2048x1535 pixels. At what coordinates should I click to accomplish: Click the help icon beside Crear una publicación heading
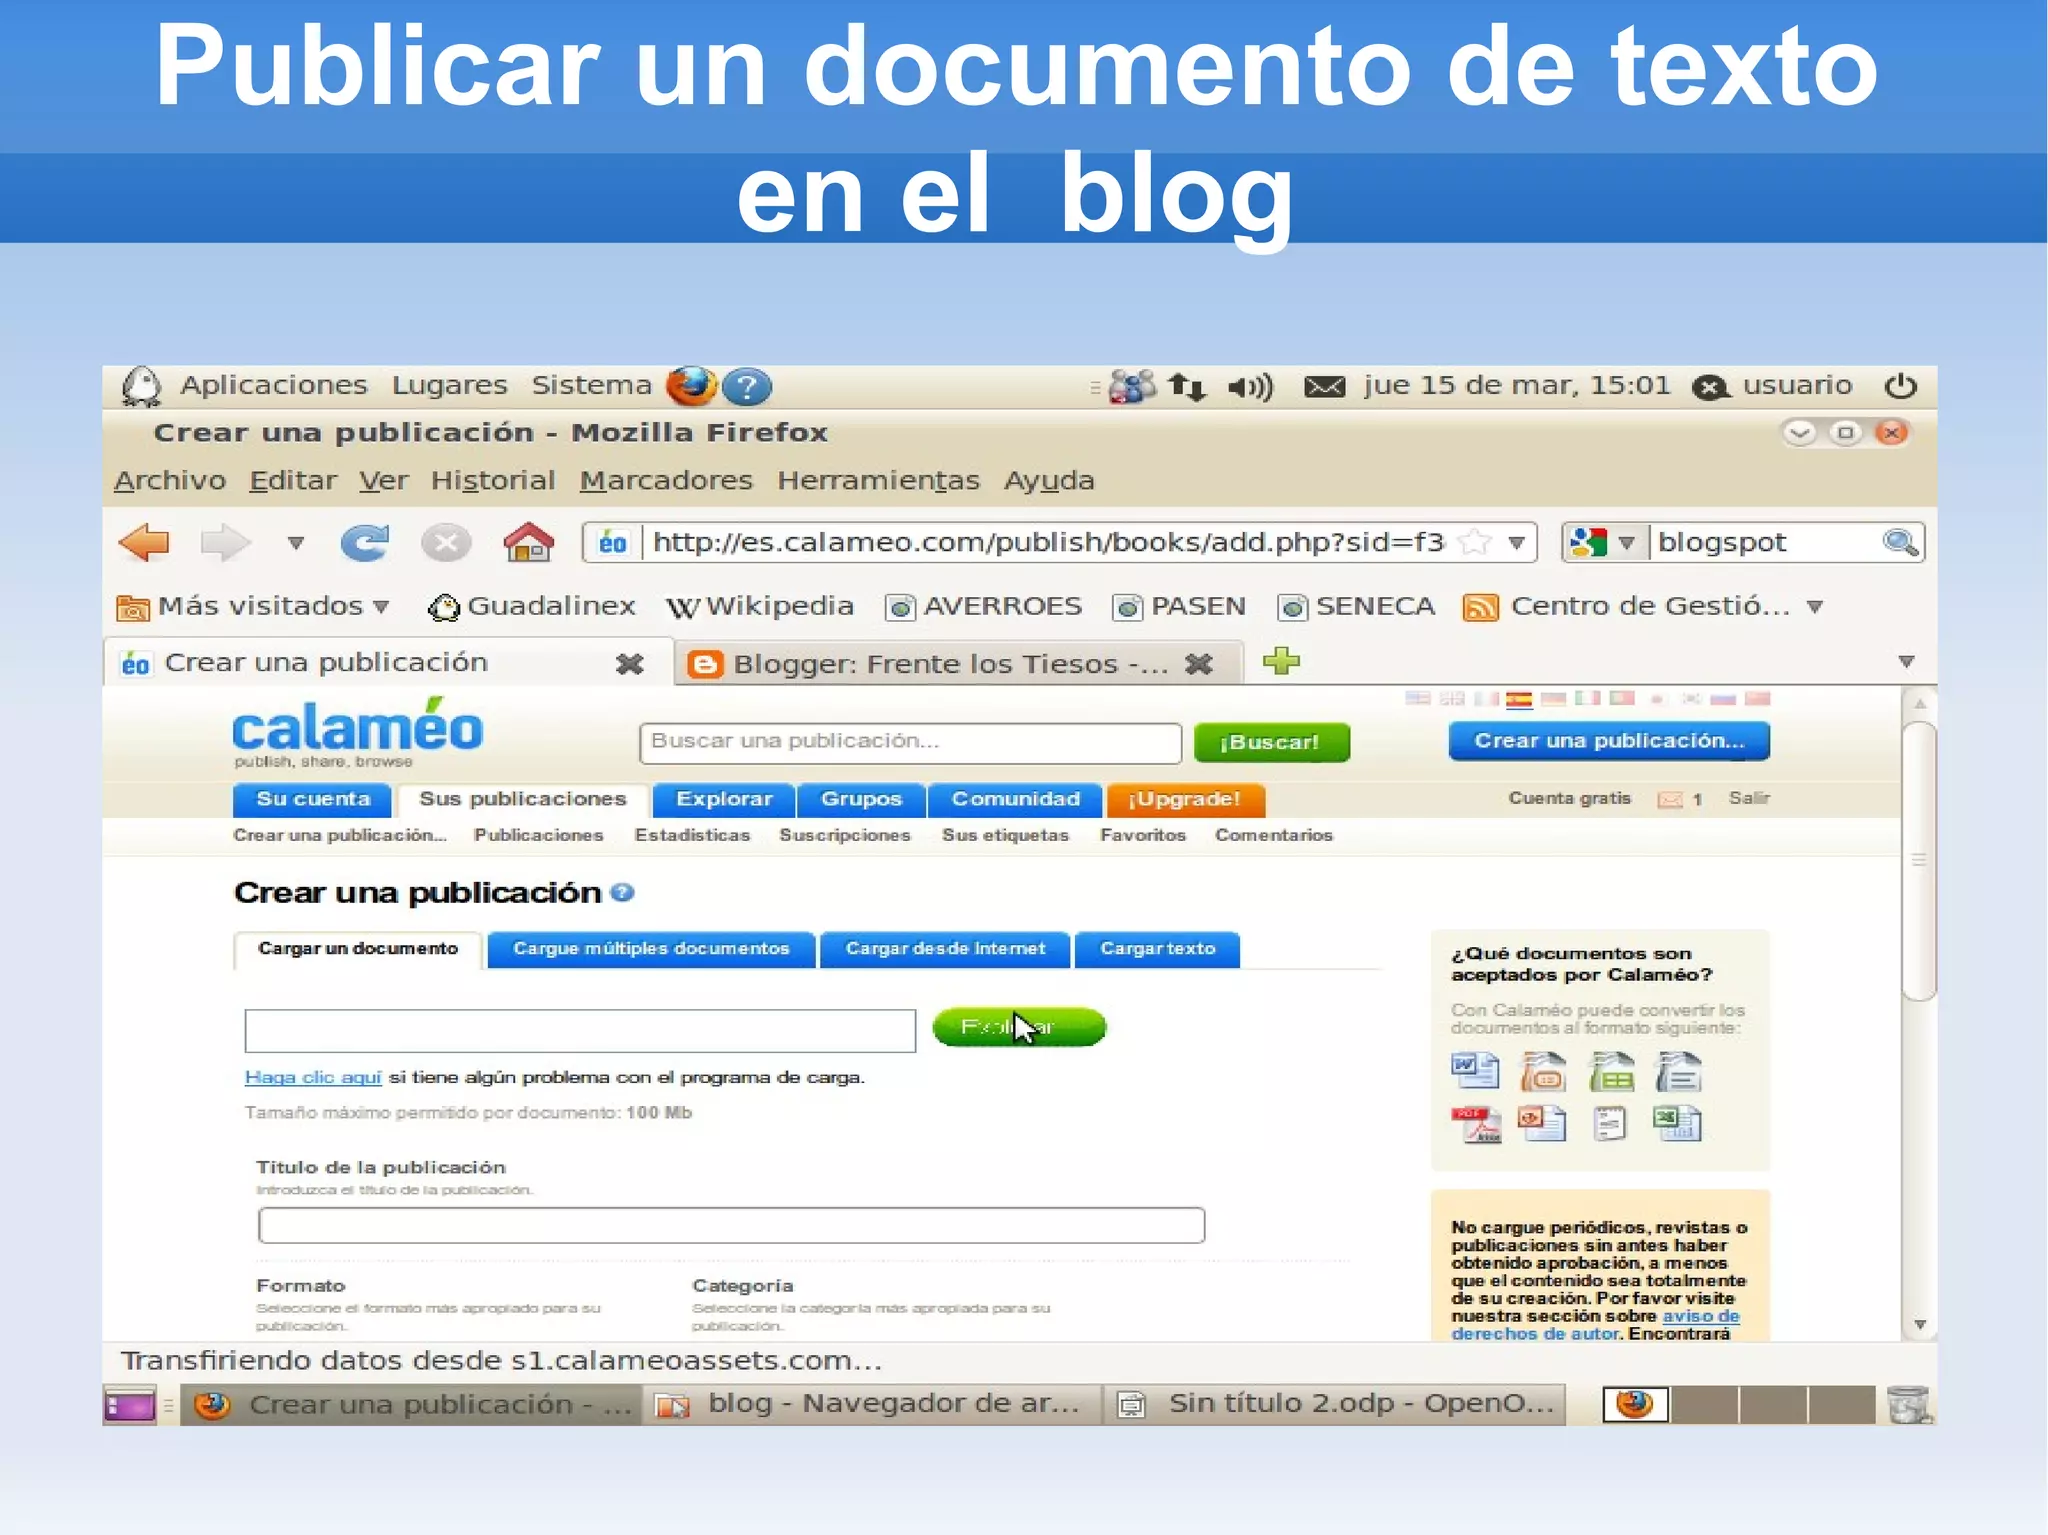click(622, 892)
